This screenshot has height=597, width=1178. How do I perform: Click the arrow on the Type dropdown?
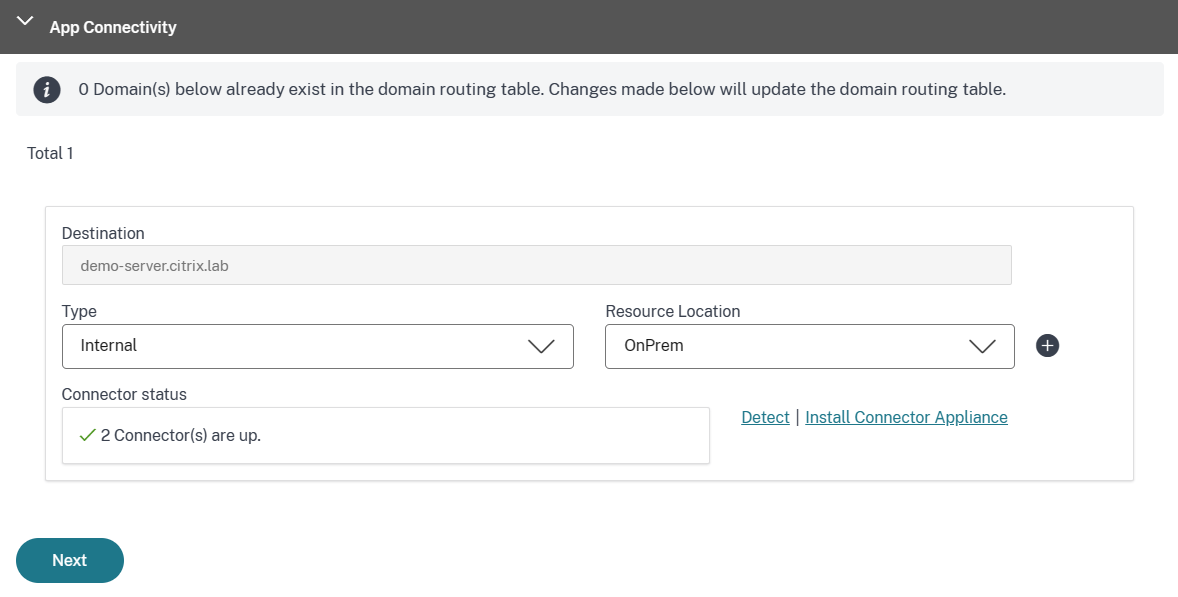pos(541,346)
